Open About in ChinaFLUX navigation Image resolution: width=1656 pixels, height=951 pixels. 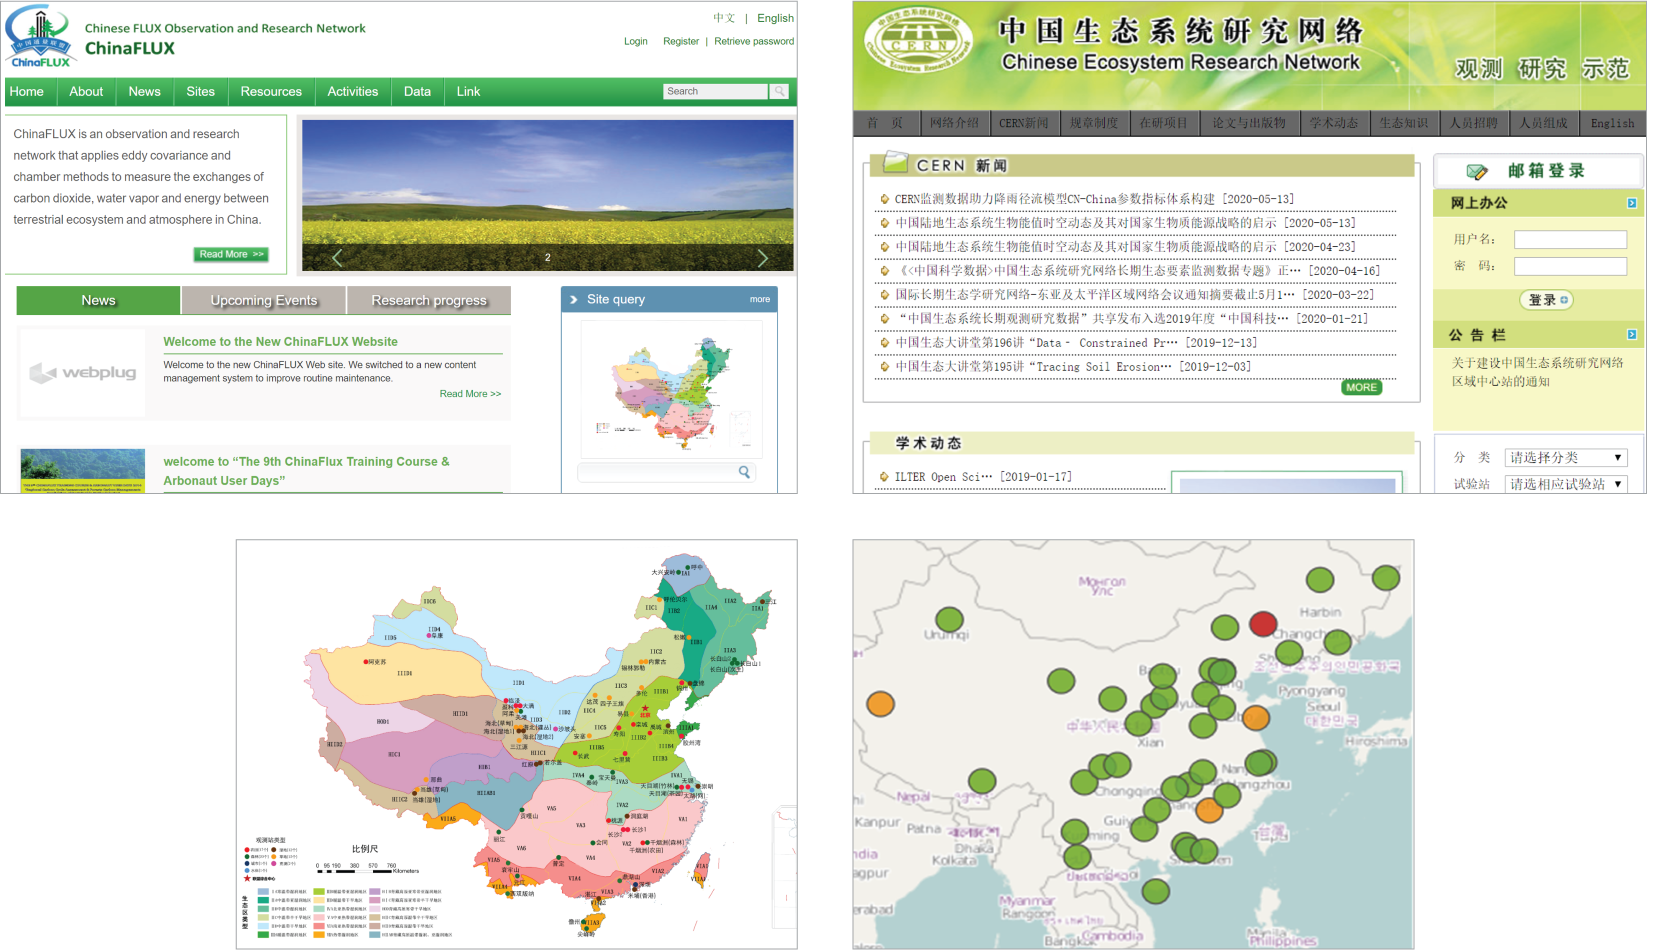coord(86,91)
